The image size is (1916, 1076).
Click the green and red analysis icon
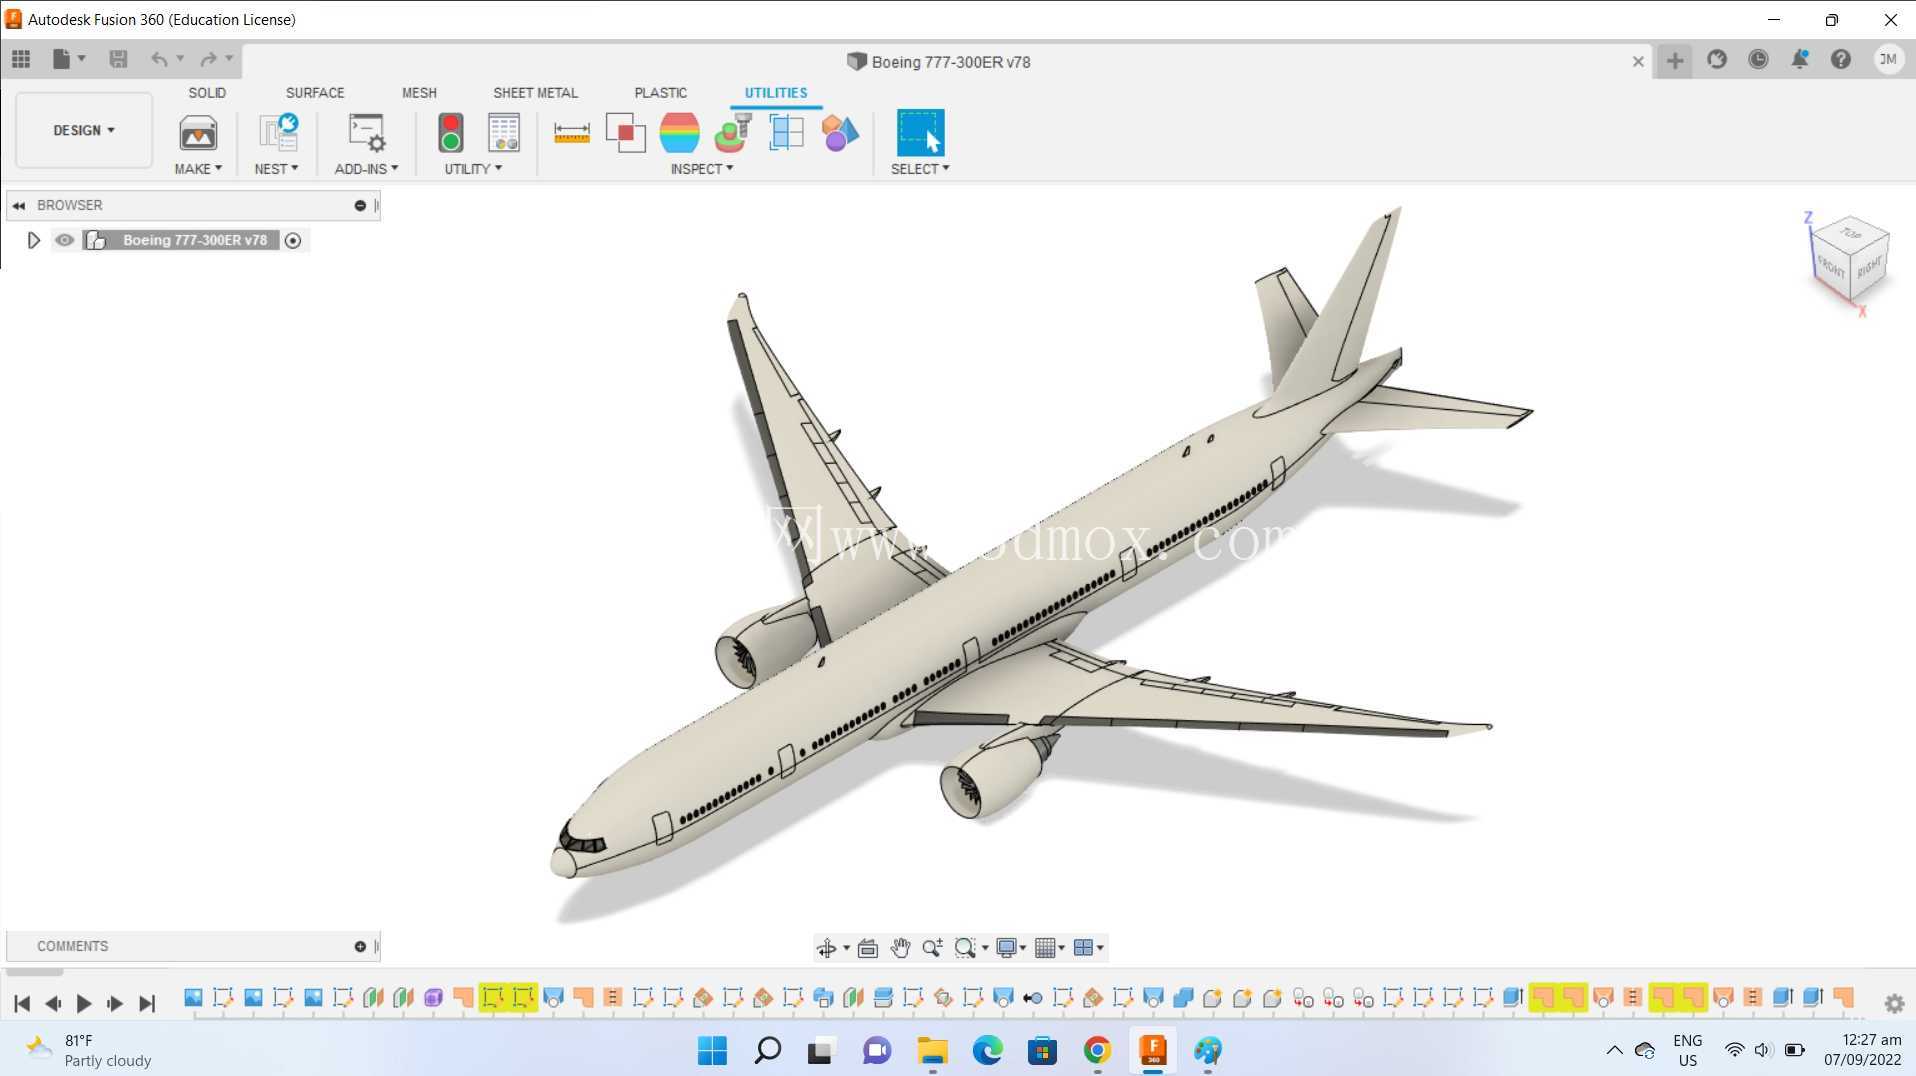click(x=733, y=133)
